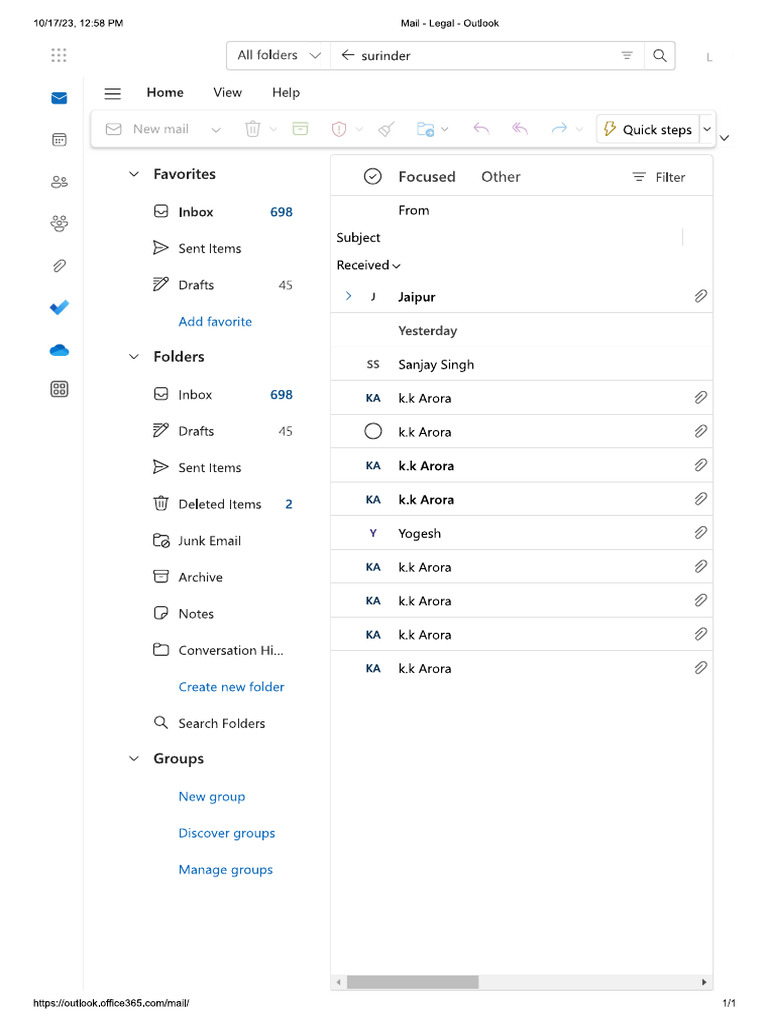768x1024 pixels.
Task: Collapse the Favorites section
Action: pyautogui.click(x=134, y=174)
